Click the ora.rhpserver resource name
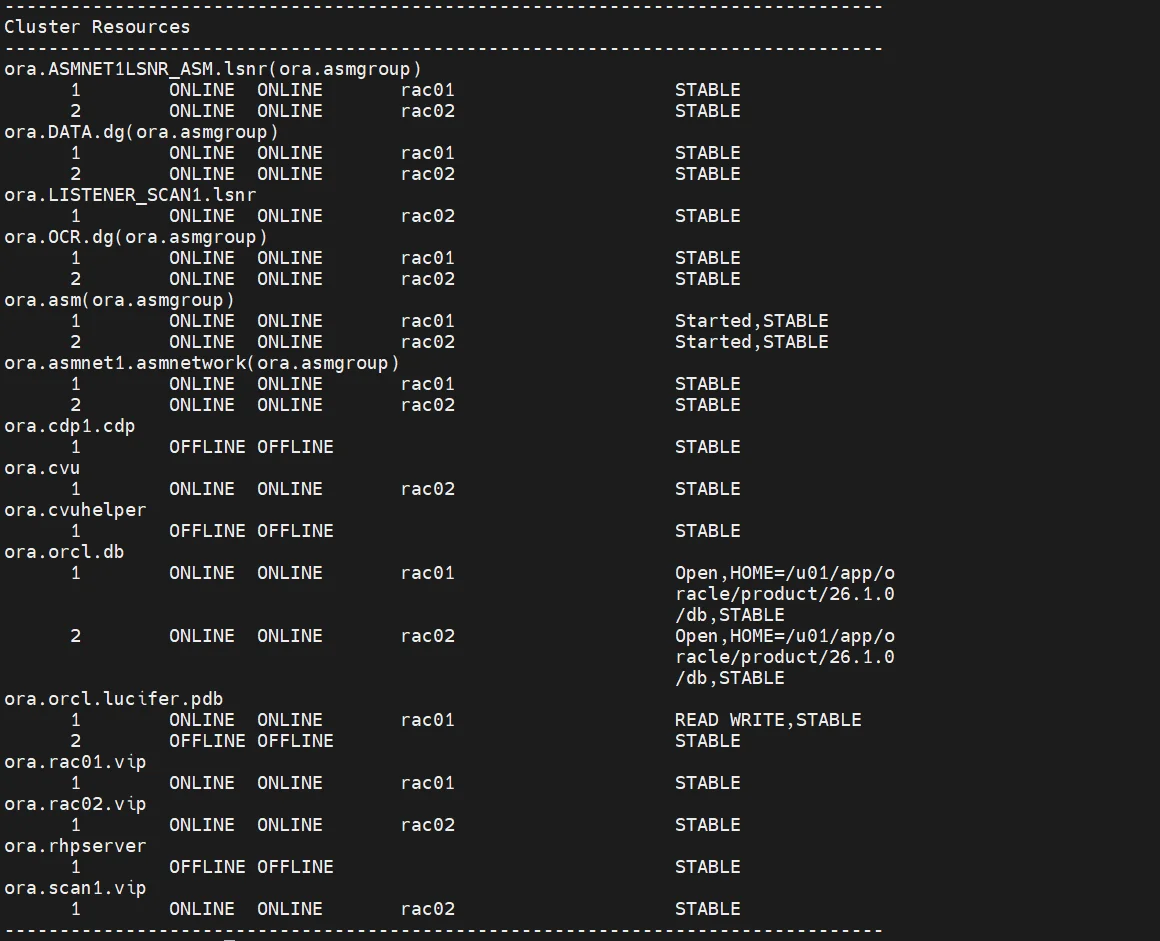1160x941 pixels. coord(75,846)
